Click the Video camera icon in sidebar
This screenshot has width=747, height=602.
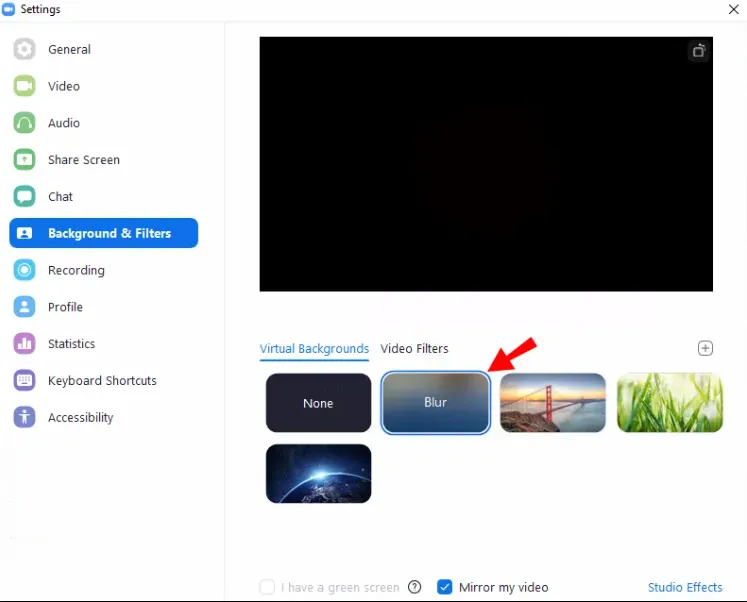(x=24, y=86)
